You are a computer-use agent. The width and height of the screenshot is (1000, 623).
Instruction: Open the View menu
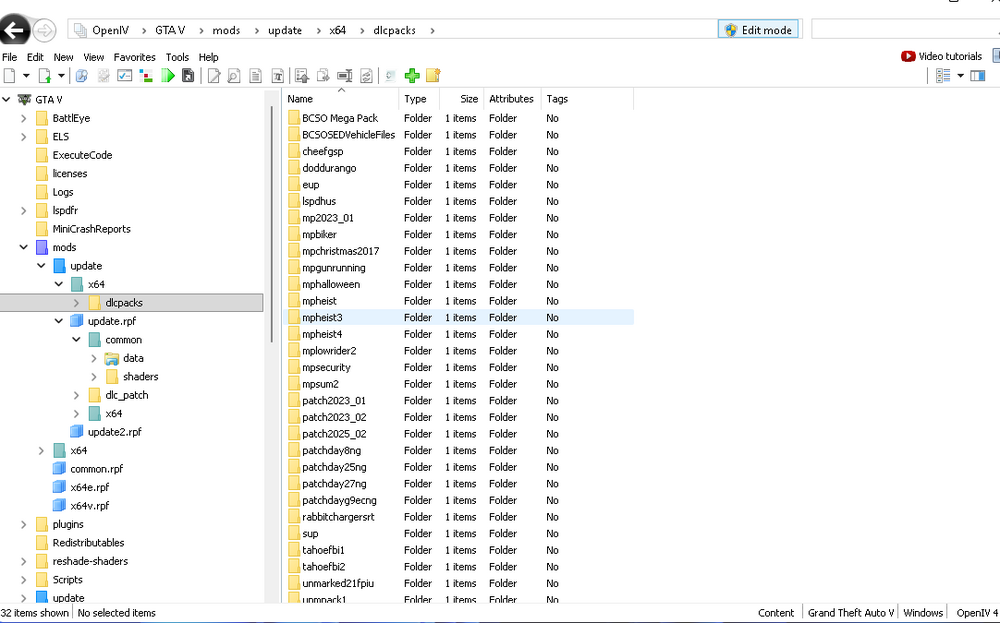pos(94,57)
